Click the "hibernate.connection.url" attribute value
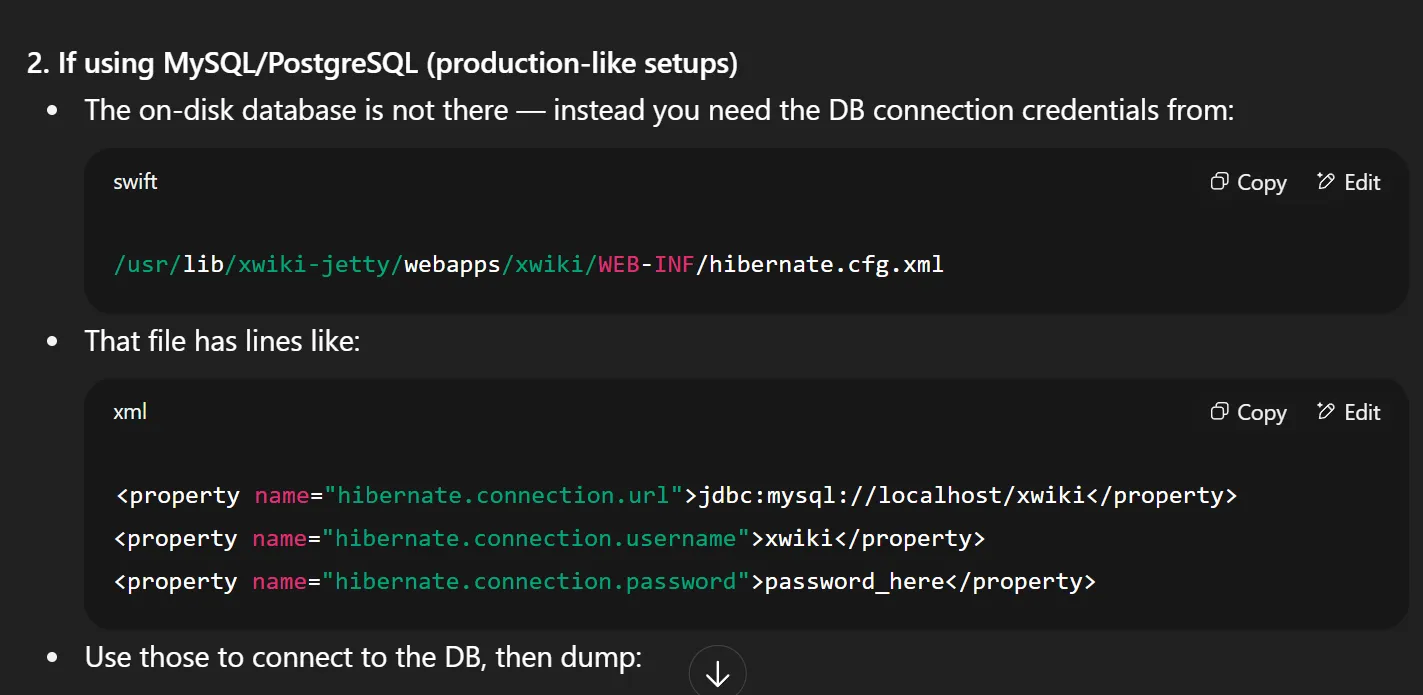The image size is (1423, 695). [511, 495]
